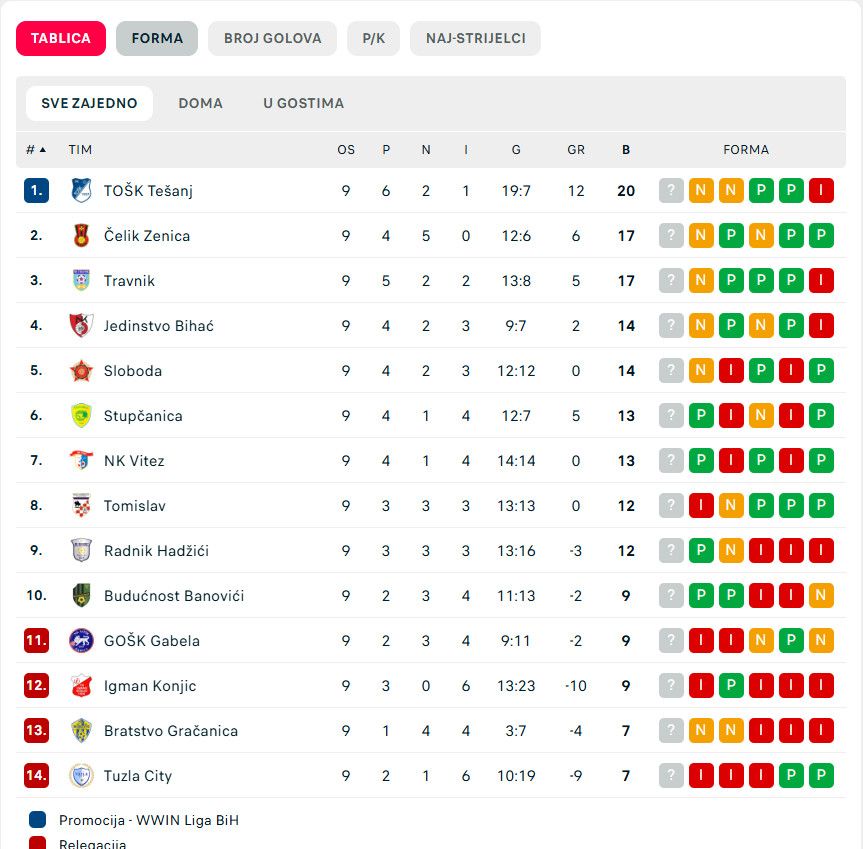
Task: Select the NAJ-STRIJELCI tab
Action: click(x=475, y=38)
